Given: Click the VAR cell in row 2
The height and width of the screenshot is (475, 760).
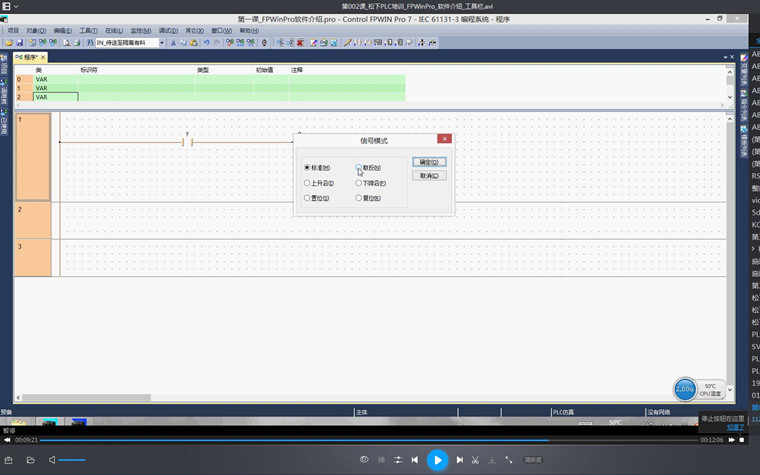Looking at the screenshot, I should (56, 97).
